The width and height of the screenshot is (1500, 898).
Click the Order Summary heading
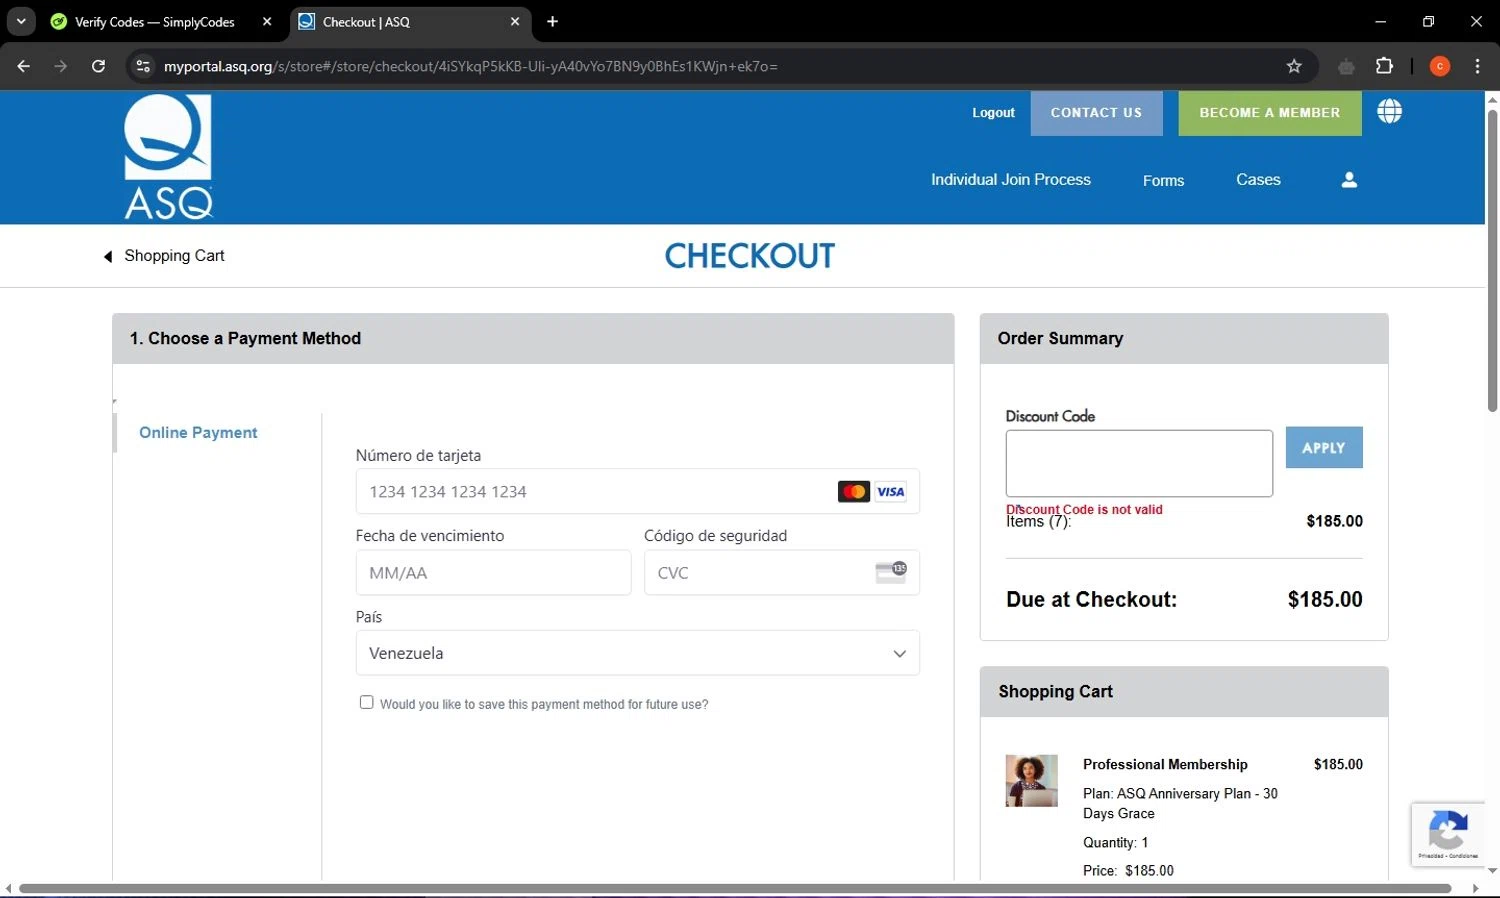point(1060,339)
